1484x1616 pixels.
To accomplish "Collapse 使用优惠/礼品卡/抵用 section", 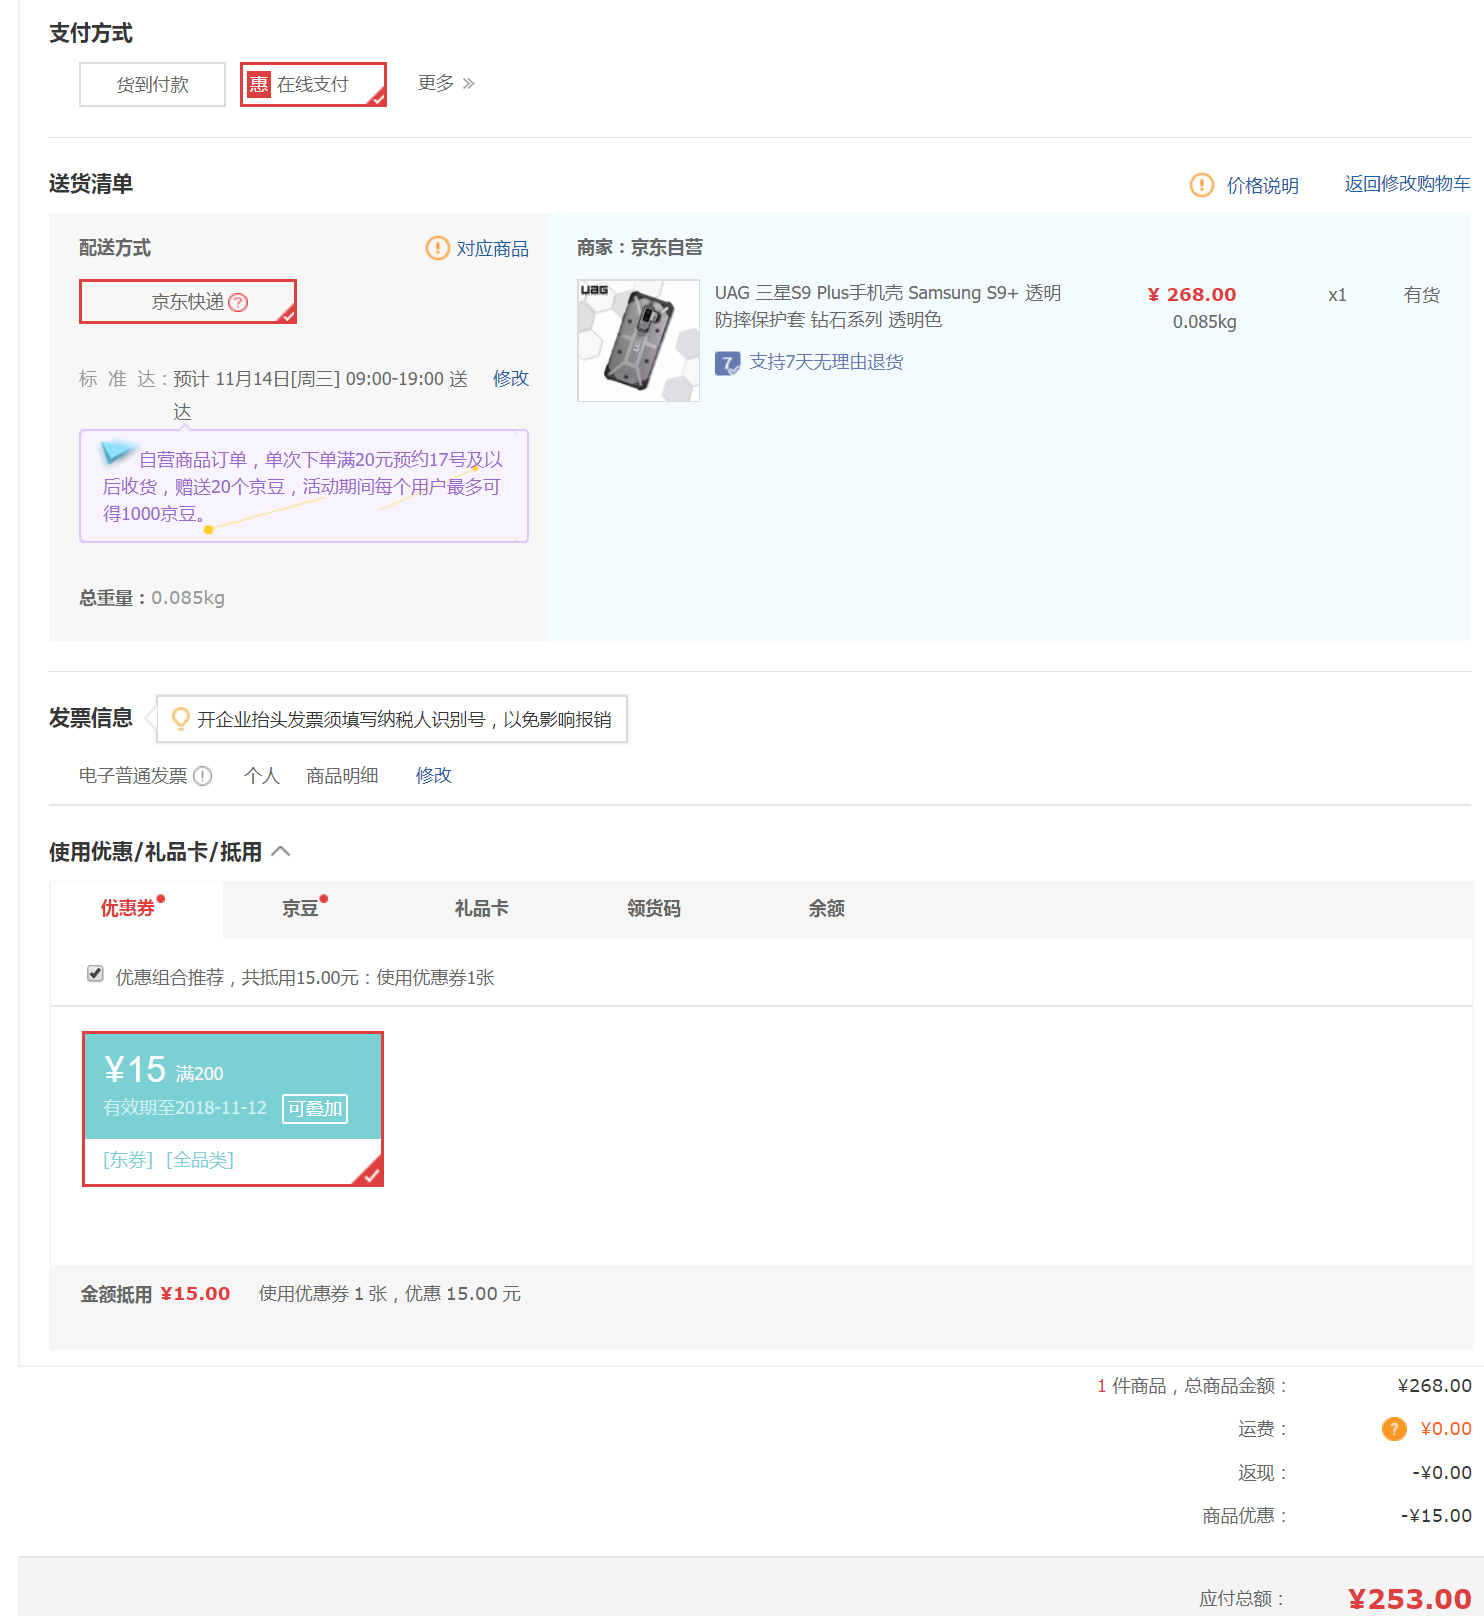I will 281,851.
